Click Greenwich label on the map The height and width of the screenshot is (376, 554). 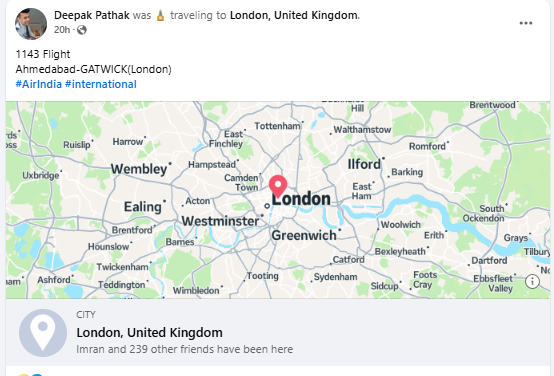coord(304,235)
